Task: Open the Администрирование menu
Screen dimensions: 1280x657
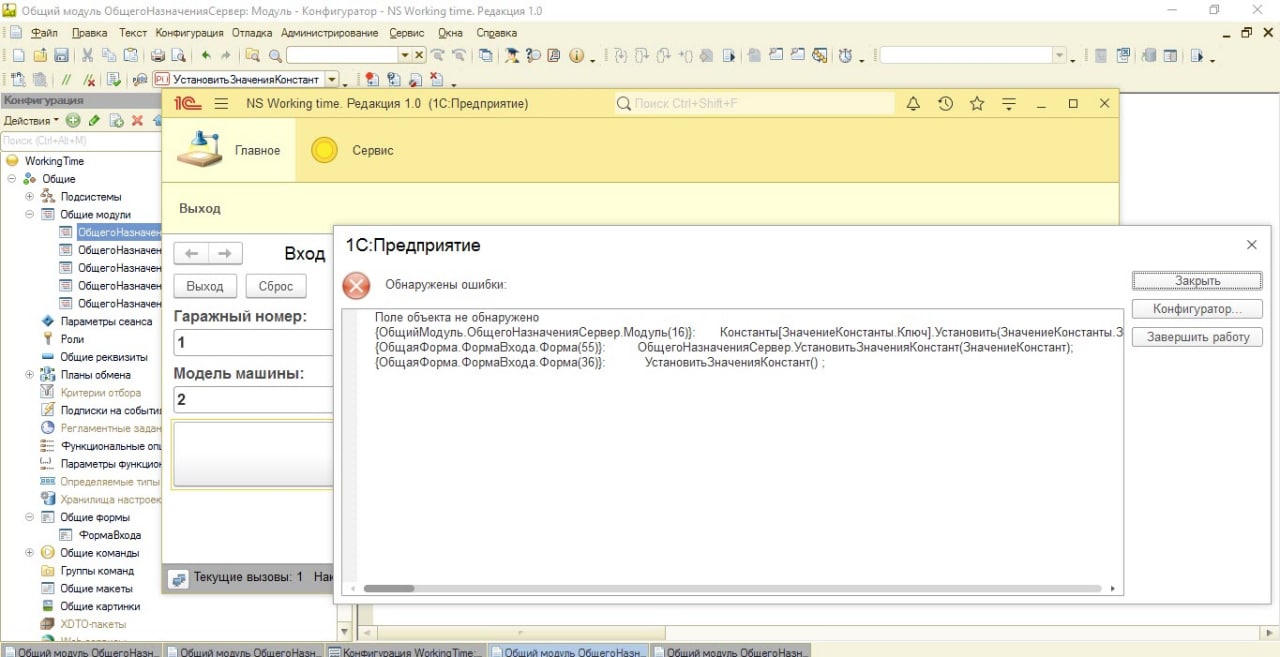Action: click(330, 33)
